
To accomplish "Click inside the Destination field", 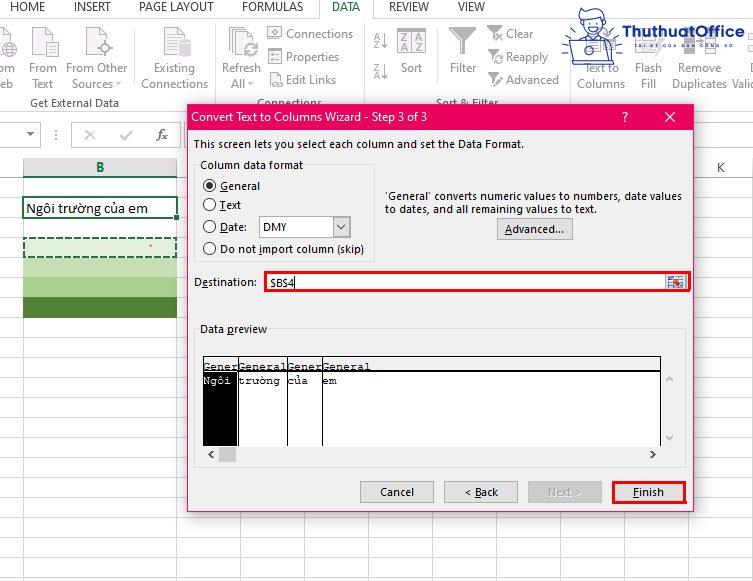I will point(465,282).
